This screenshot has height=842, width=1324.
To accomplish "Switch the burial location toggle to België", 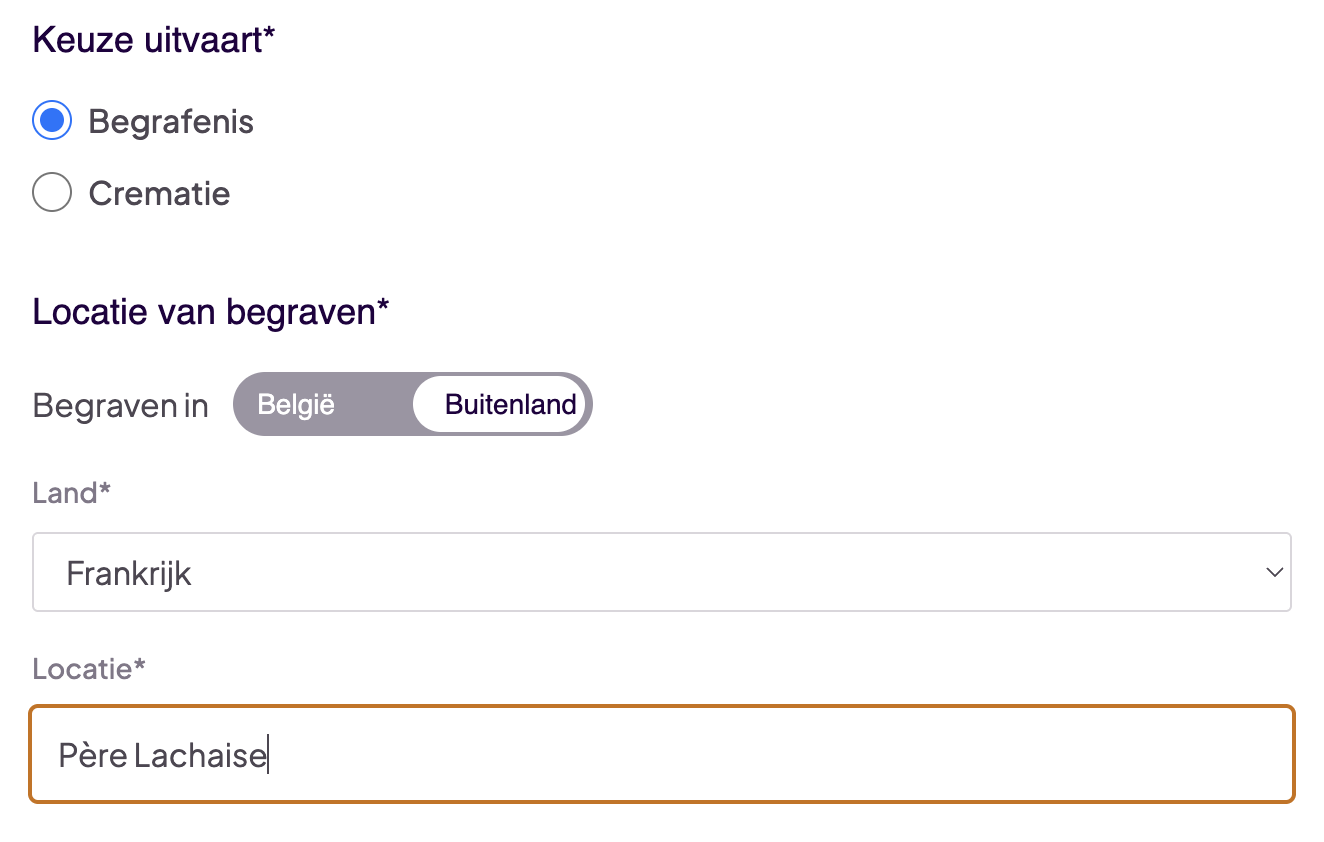I will tap(296, 404).
